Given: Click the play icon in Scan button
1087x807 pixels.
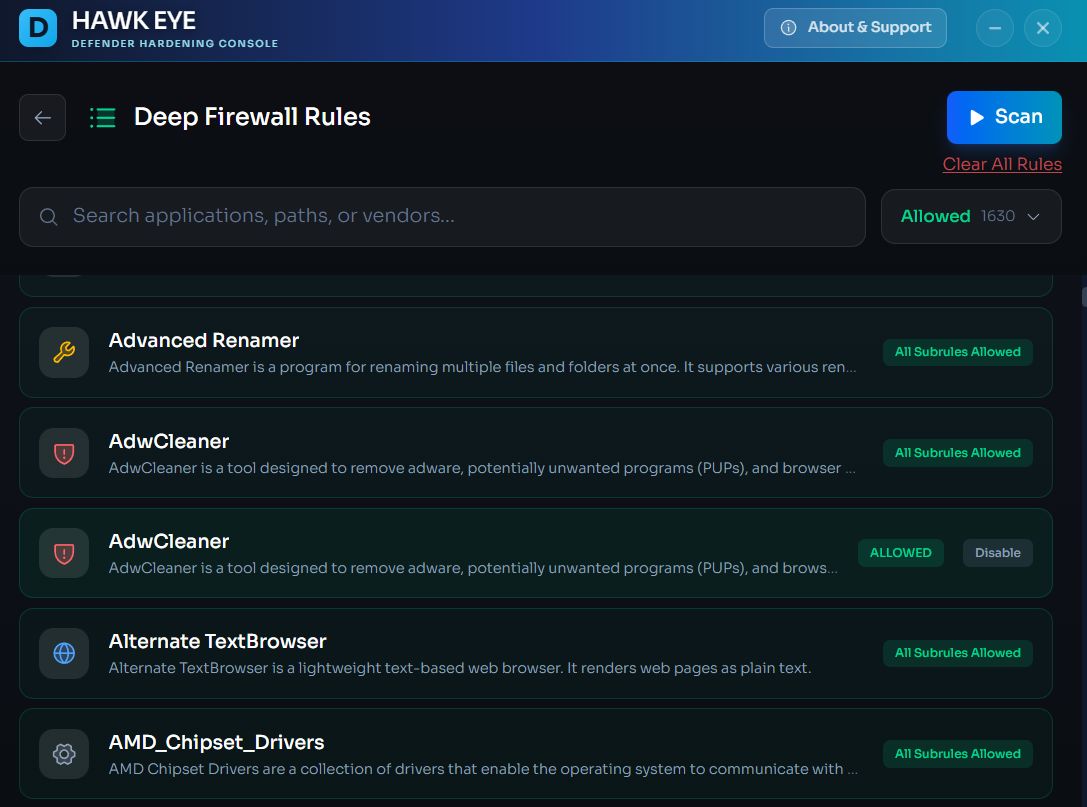Looking at the screenshot, I should click(976, 117).
